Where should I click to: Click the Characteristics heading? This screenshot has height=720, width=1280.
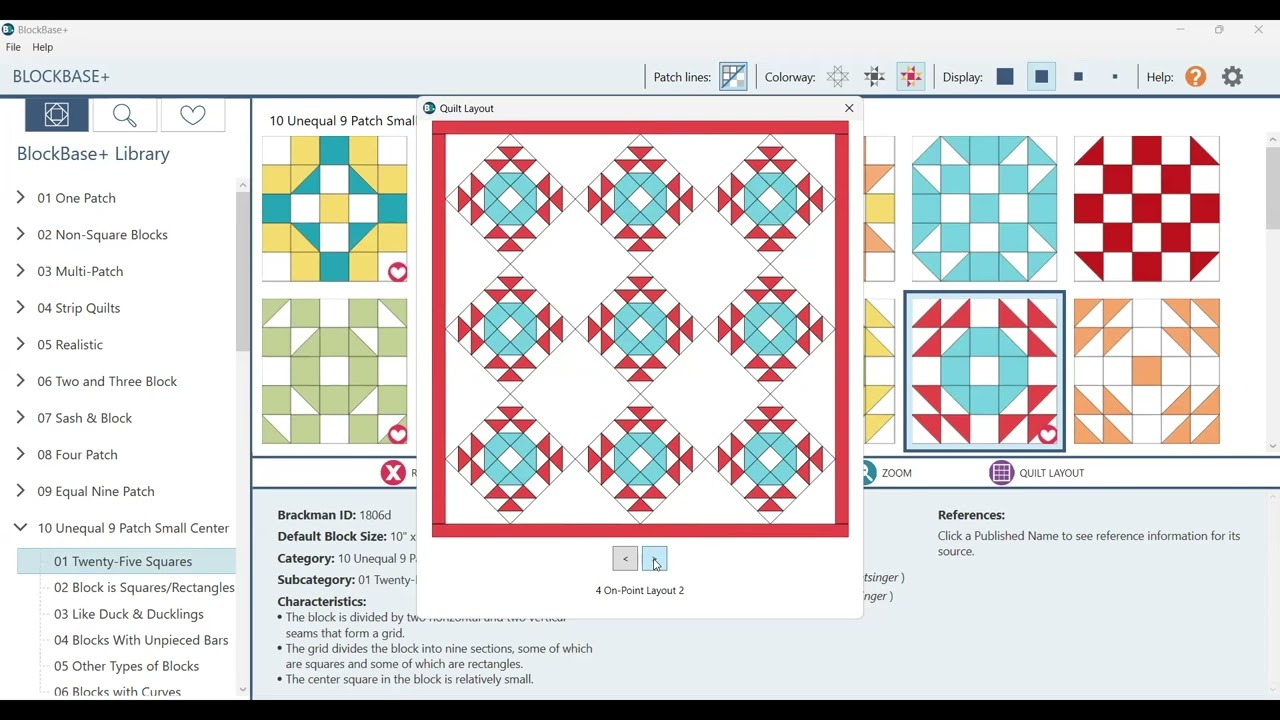pos(322,602)
